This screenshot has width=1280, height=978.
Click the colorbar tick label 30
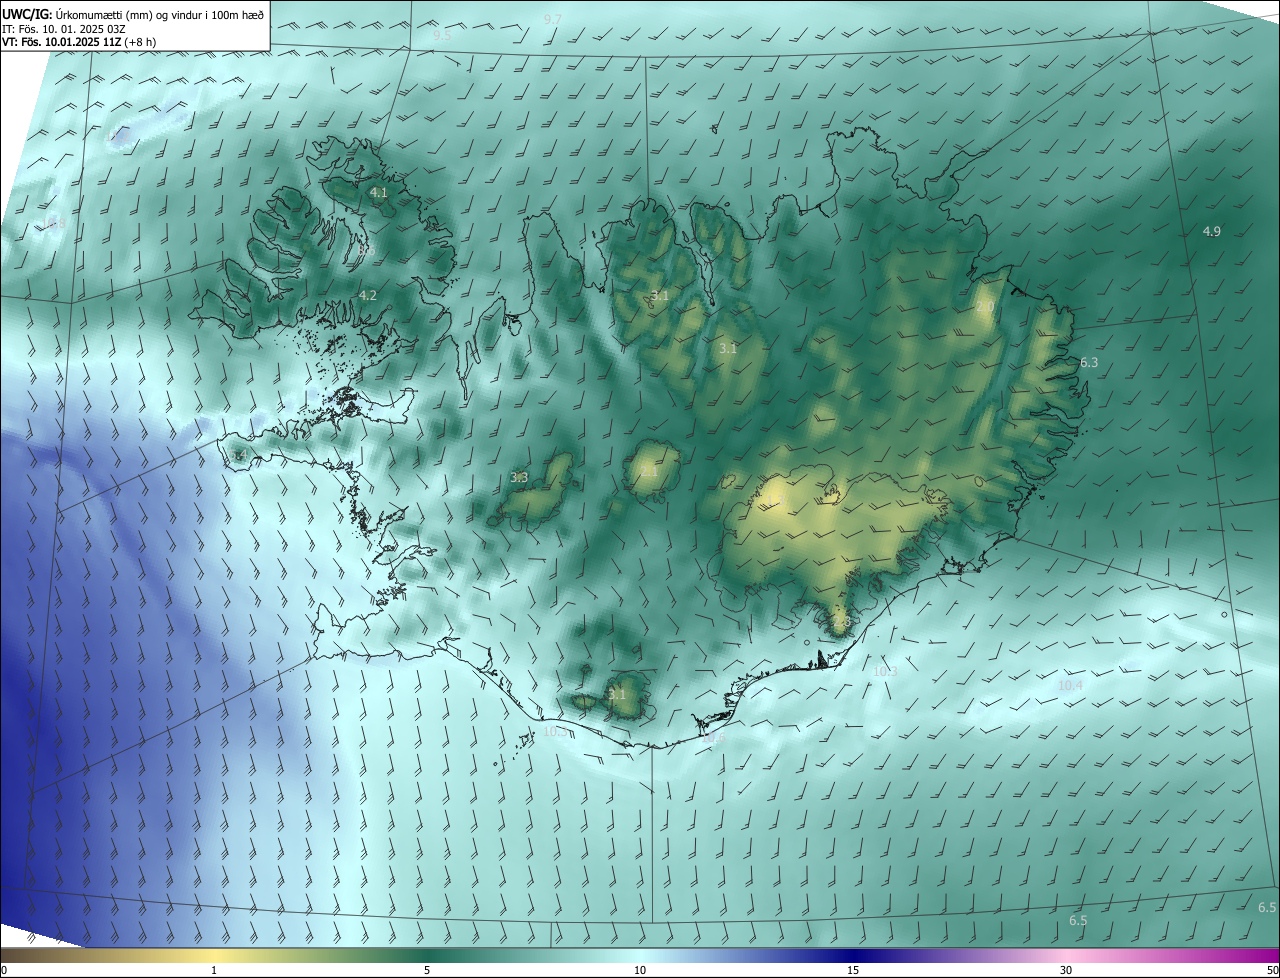pyautogui.click(x=1066, y=970)
